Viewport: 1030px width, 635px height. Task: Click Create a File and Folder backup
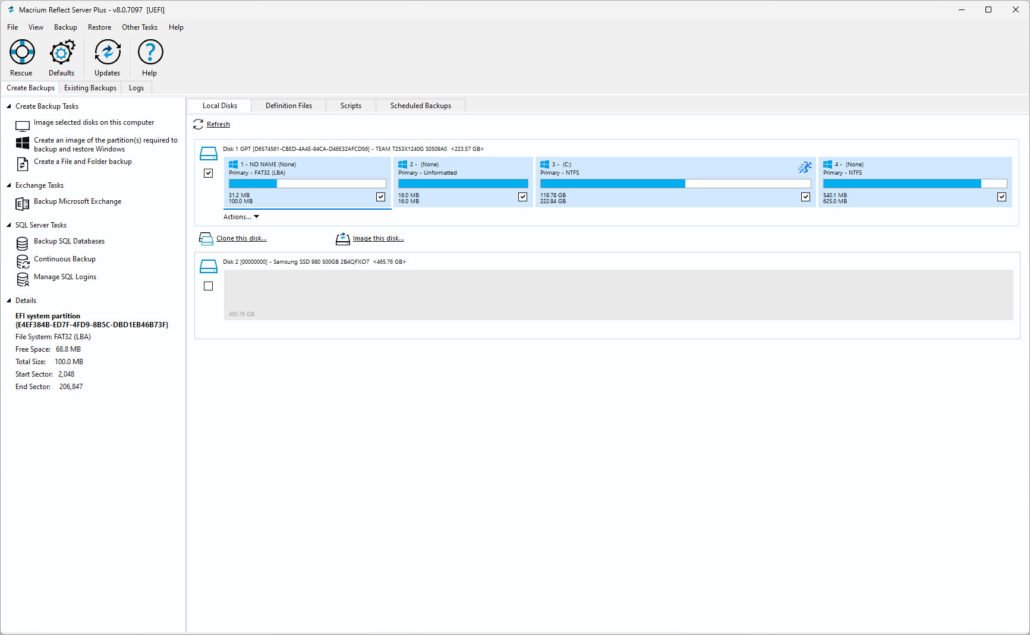[82, 162]
